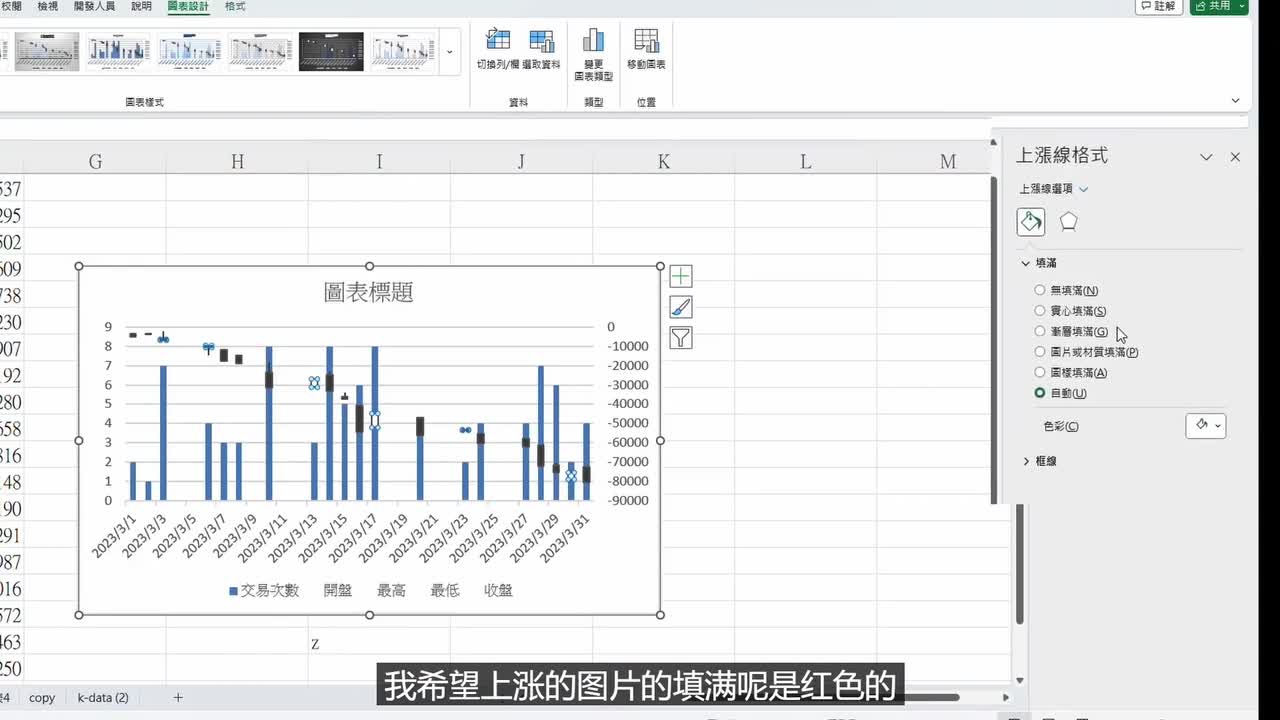Image resolution: width=1280 pixels, height=720 pixels.
Task: Open the Format (格式) ribbon tab
Action: pos(235,6)
